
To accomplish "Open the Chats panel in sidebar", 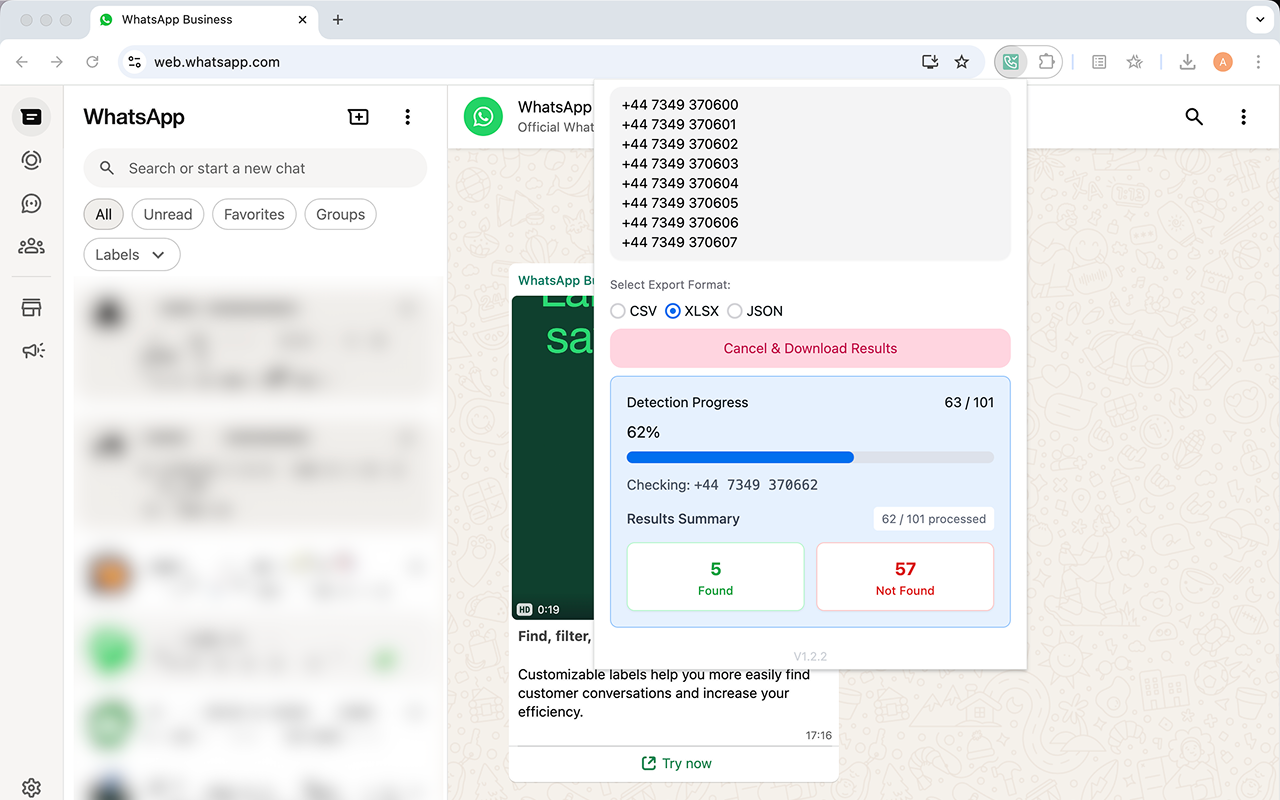I will pos(31,116).
